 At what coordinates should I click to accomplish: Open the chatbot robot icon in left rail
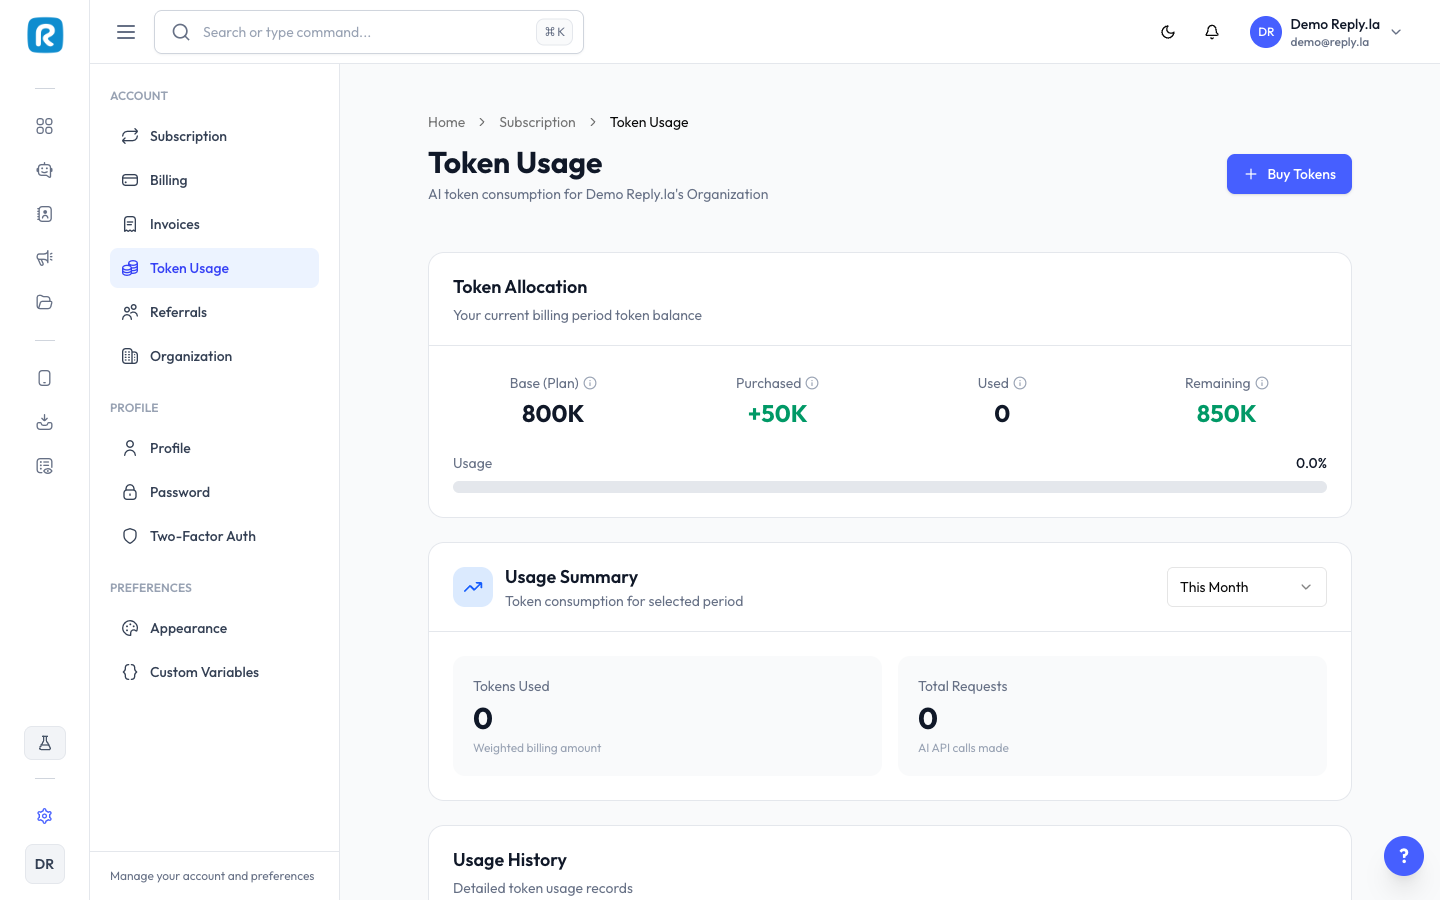pos(44,170)
